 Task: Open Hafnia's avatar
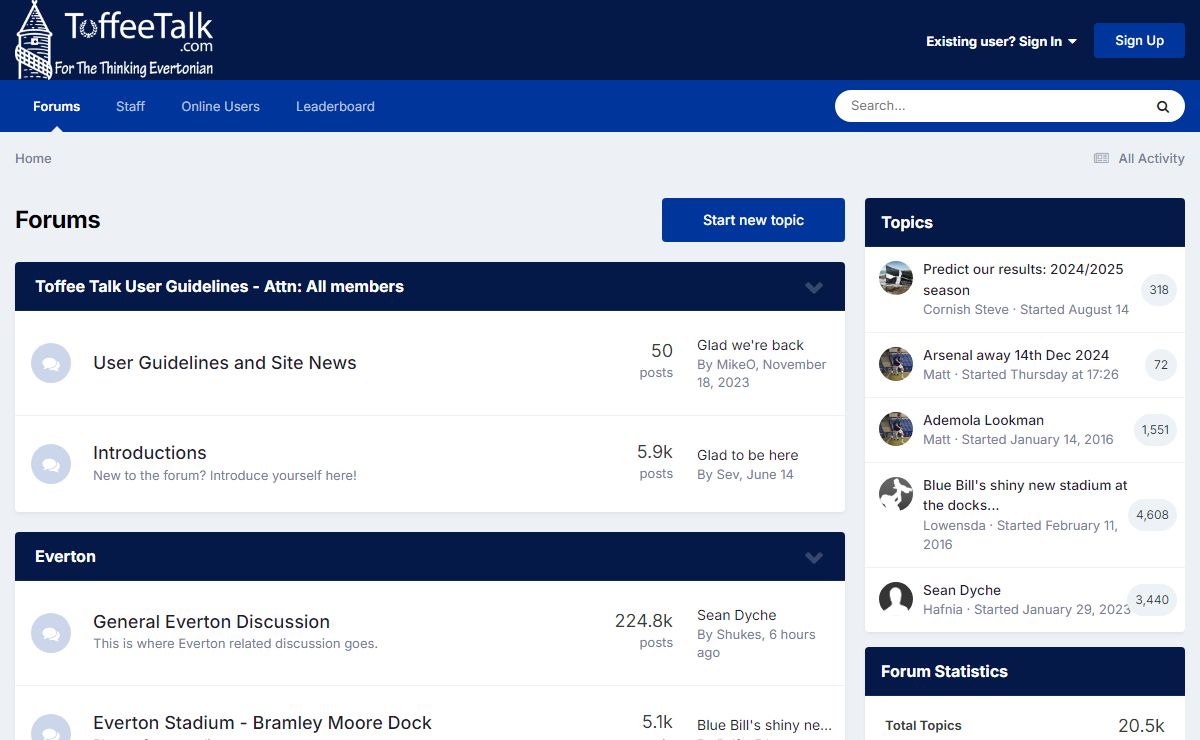click(x=896, y=599)
